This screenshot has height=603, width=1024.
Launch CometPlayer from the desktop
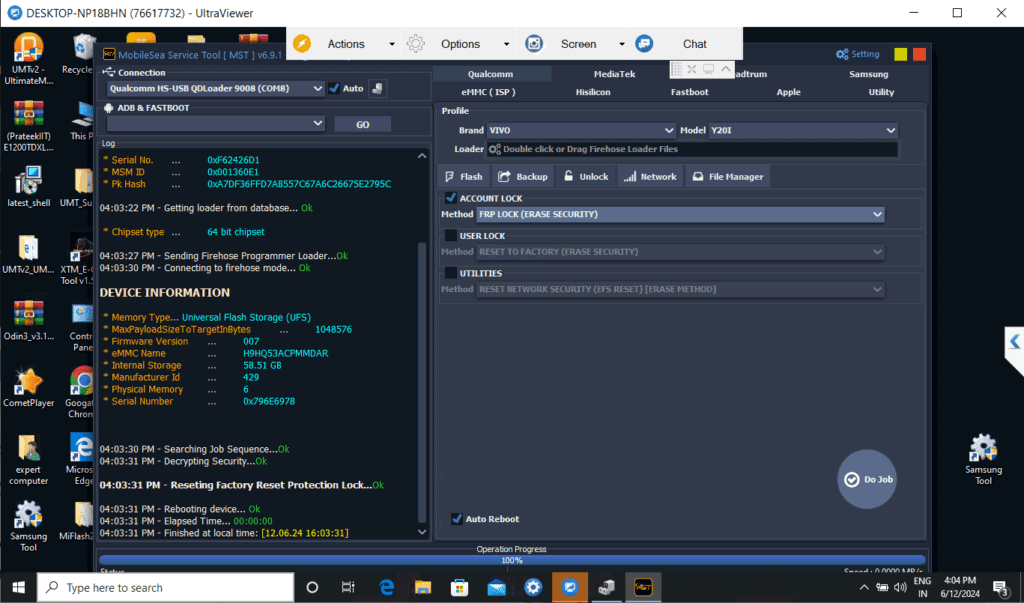click(28, 383)
